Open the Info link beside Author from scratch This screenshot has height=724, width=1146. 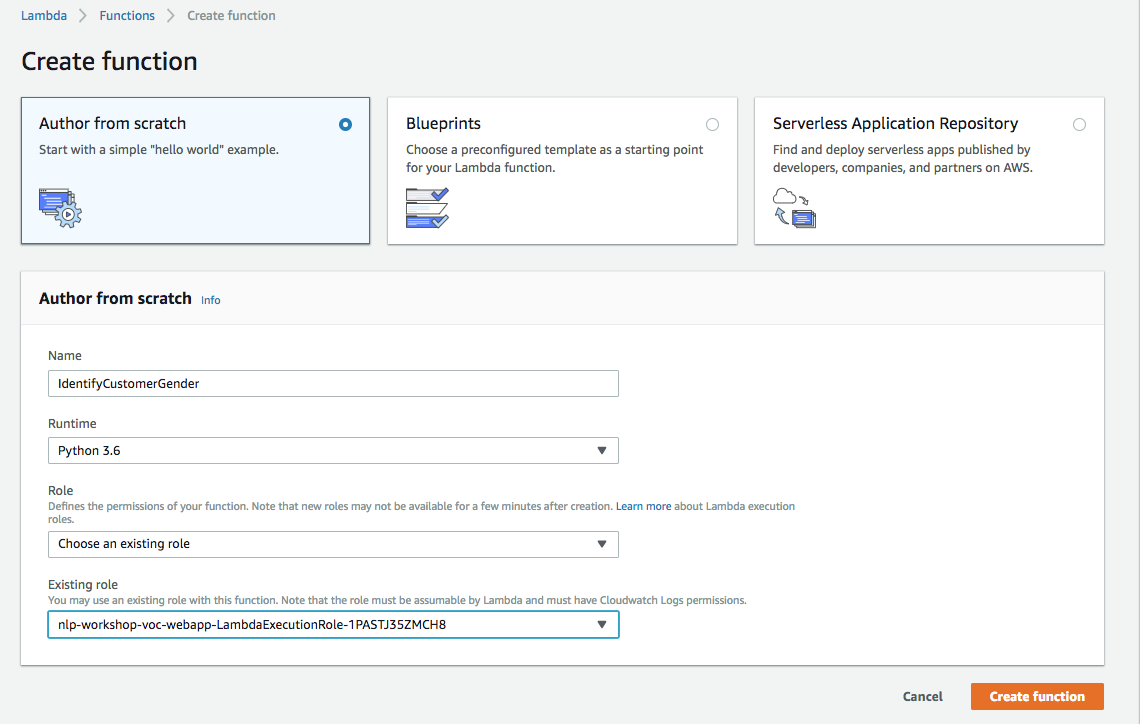[x=210, y=300]
